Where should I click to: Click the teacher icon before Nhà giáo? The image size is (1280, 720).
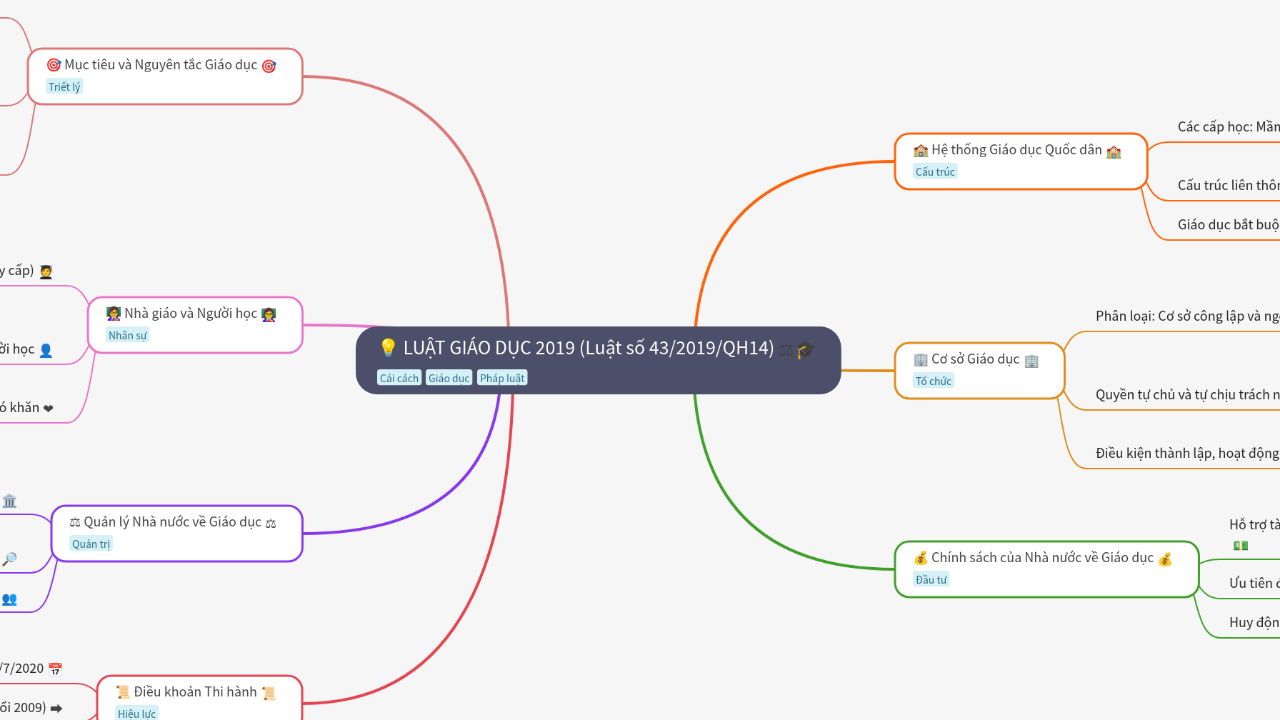point(114,314)
